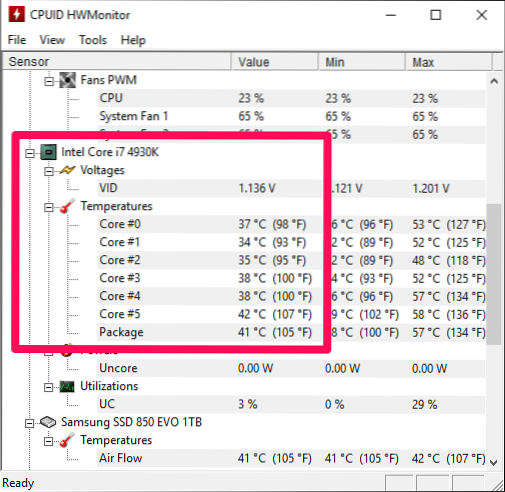Screen dimensions: 505x492
Task: Select the Fans PWM tree label
Action: 109,80
